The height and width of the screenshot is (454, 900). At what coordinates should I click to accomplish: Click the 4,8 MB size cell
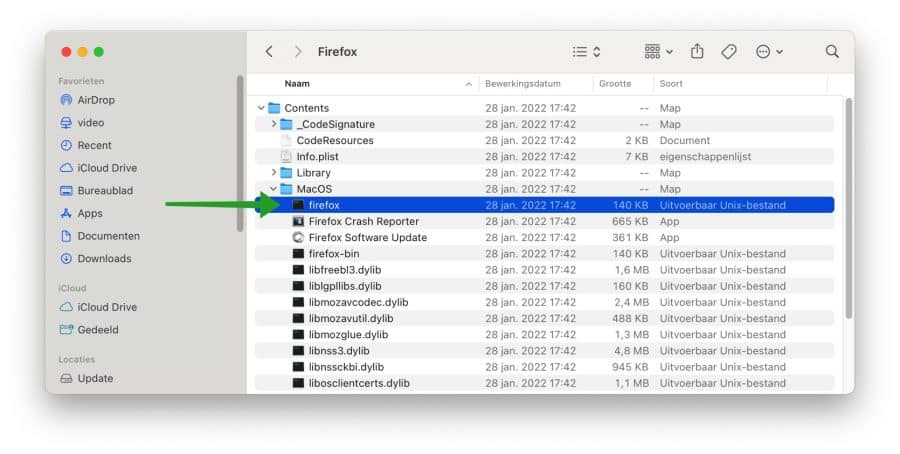[631, 351]
